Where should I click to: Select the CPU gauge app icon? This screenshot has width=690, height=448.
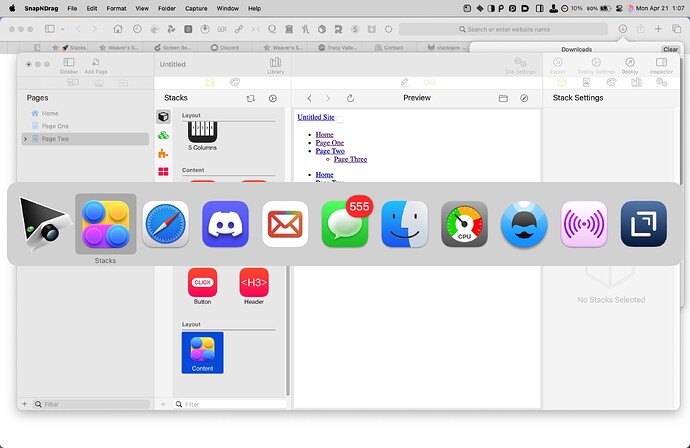(464, 224)
